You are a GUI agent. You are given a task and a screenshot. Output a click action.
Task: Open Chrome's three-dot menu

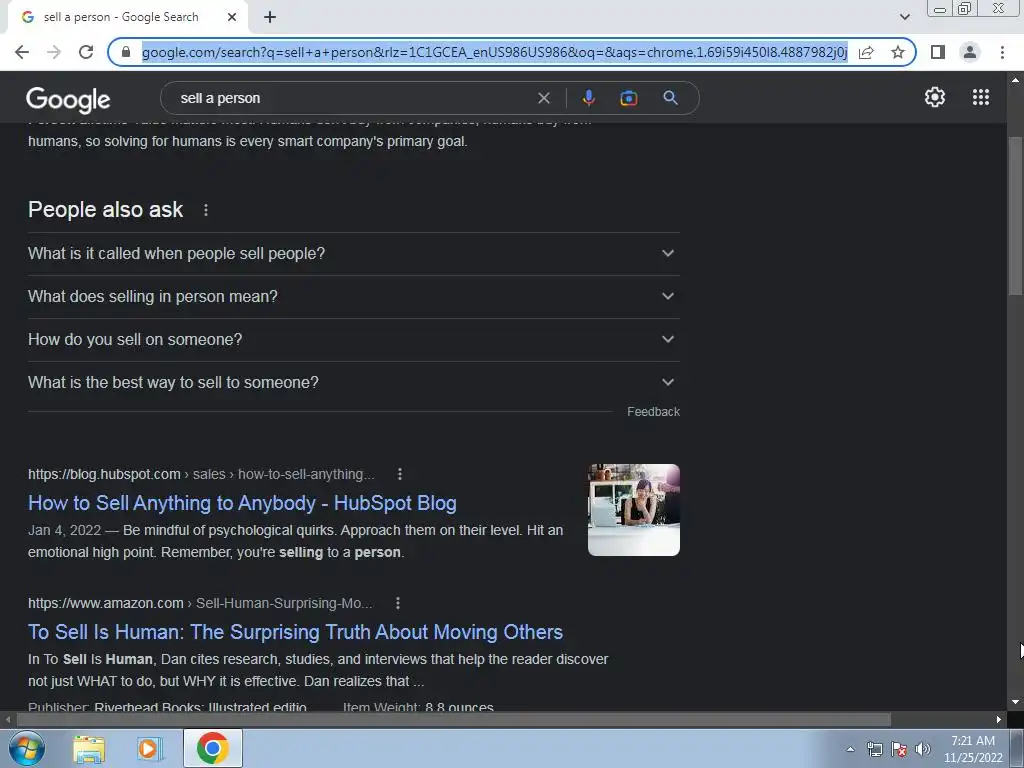[x=1002, y=52]
